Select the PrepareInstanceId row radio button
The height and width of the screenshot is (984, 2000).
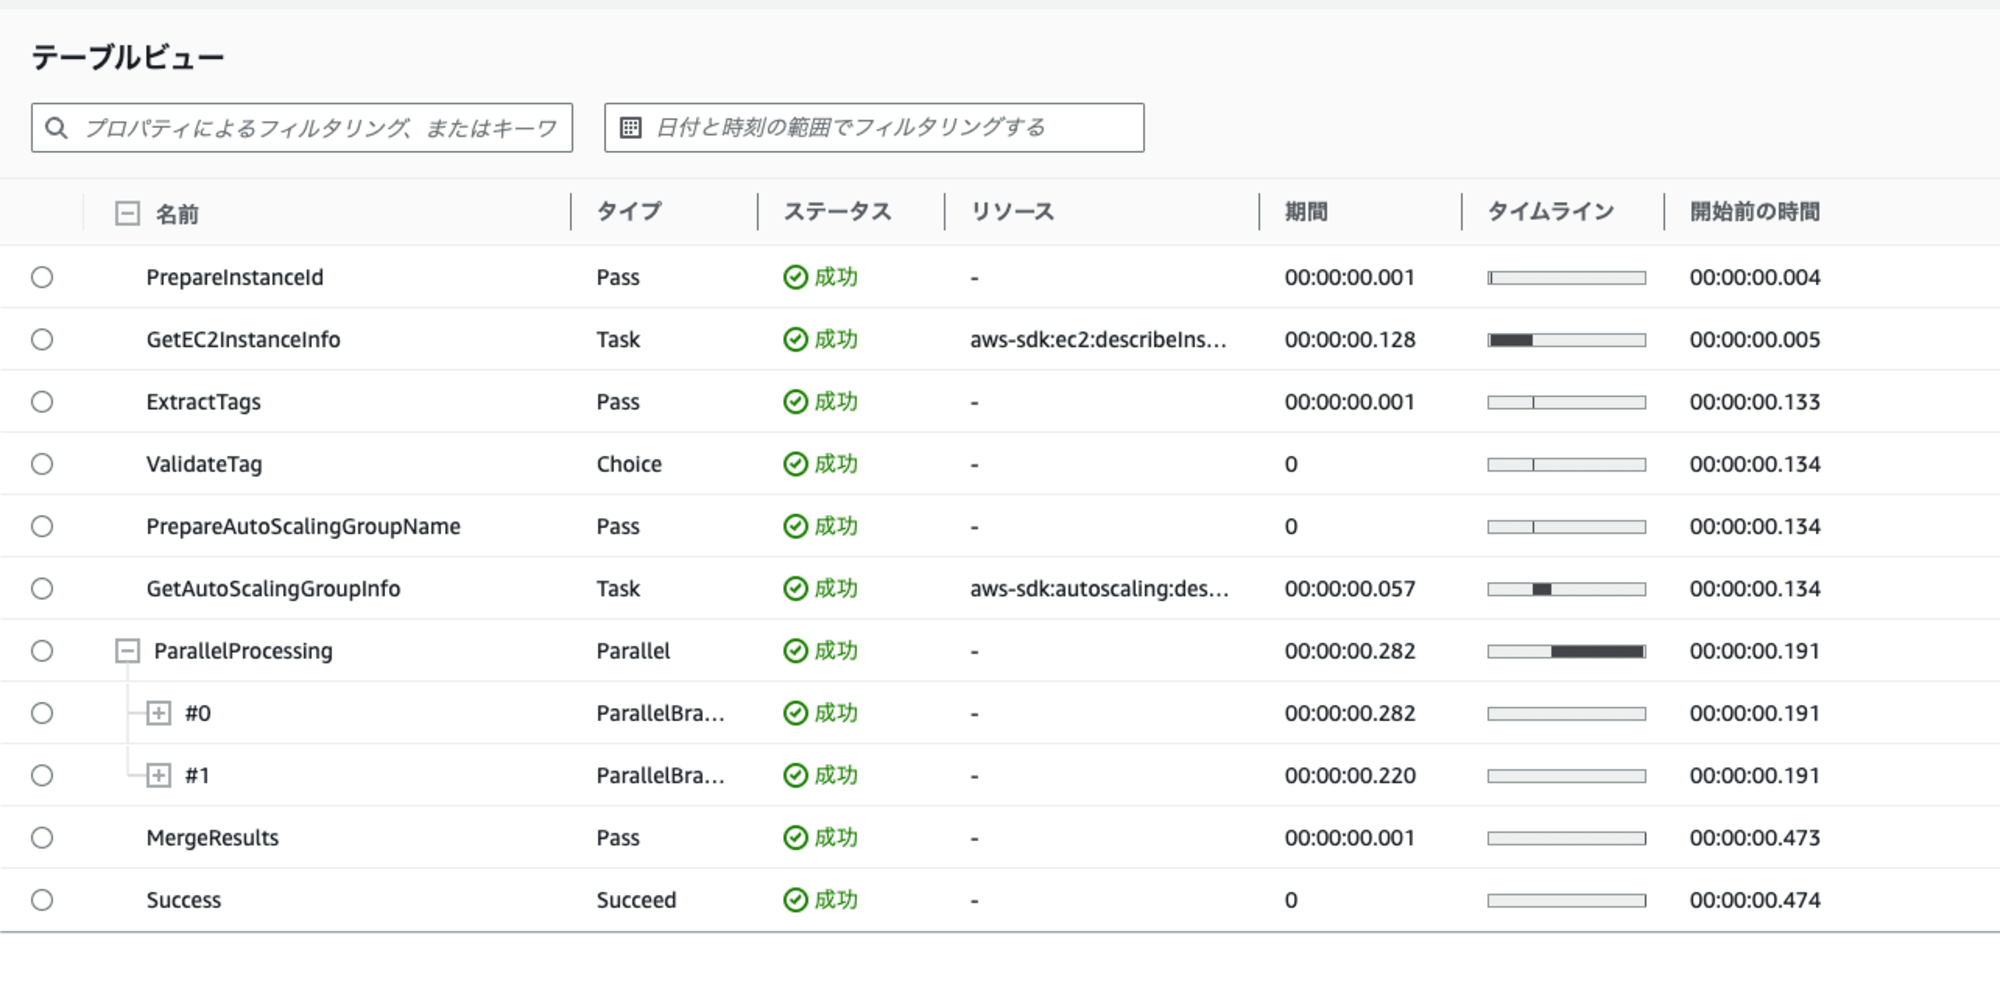(x=42, y=277)
